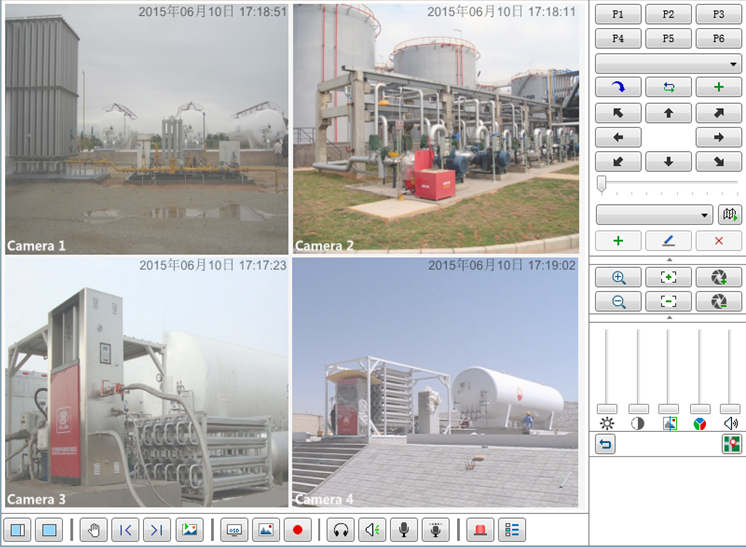746x547 pixels.
Task: Select the Camera 4 video pane
Action: pyautogui.click(x=436, y=382)
